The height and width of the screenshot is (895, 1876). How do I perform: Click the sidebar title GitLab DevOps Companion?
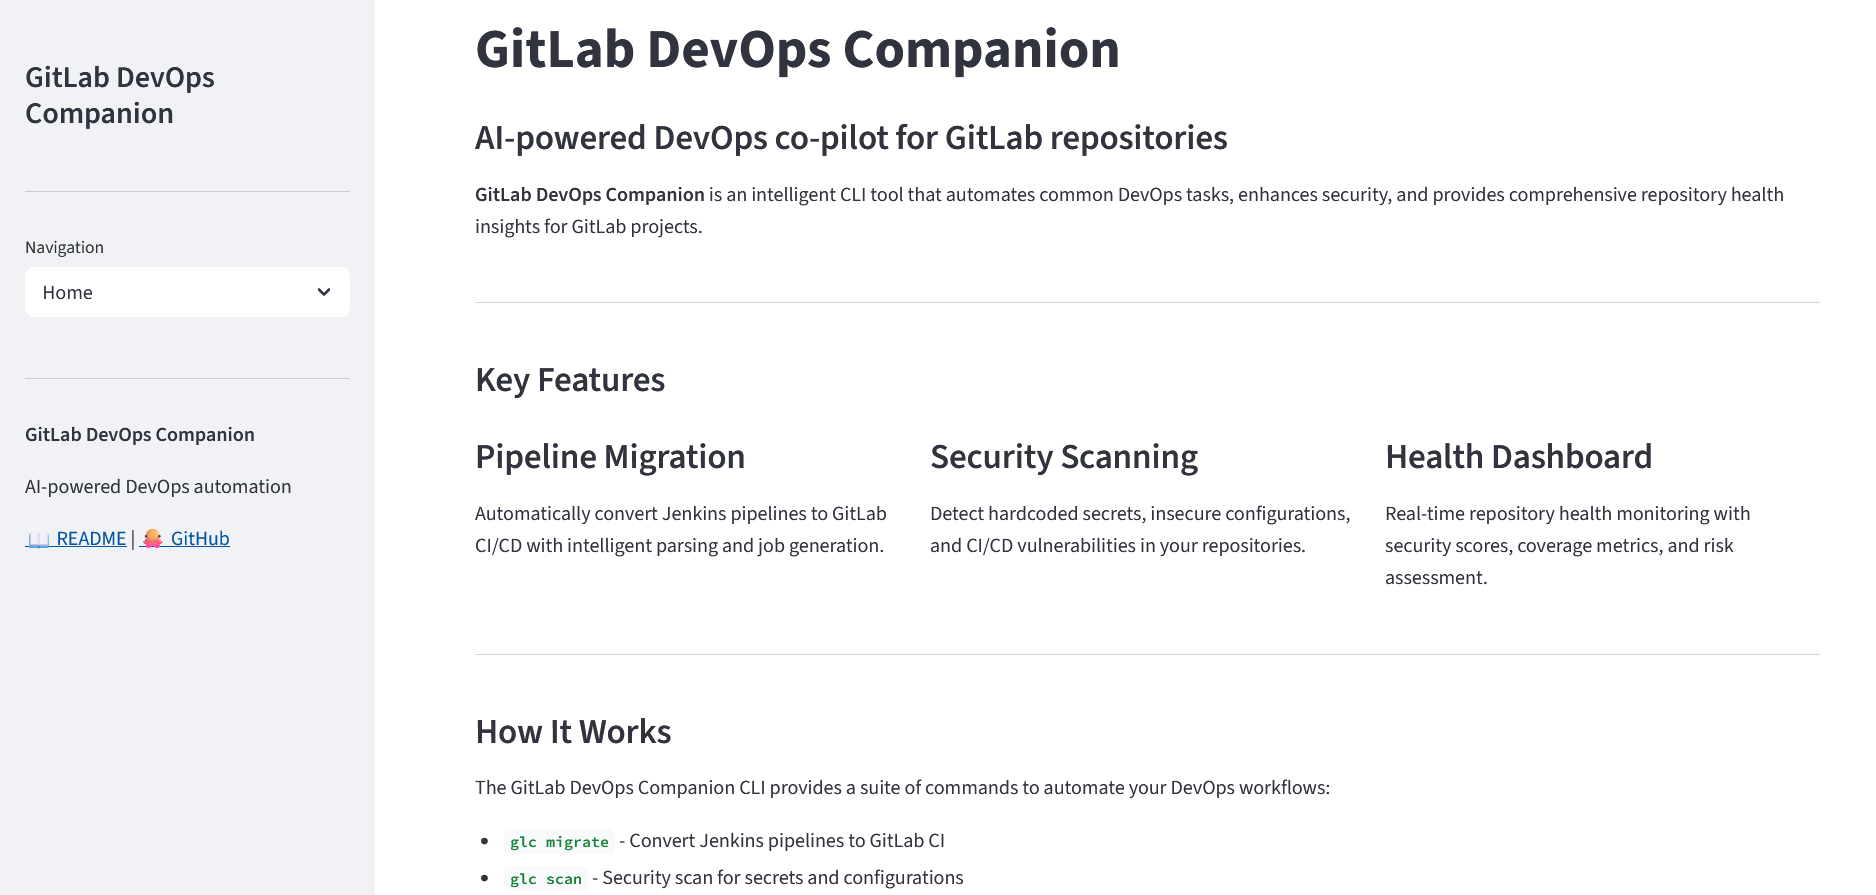tap(120, 95)
